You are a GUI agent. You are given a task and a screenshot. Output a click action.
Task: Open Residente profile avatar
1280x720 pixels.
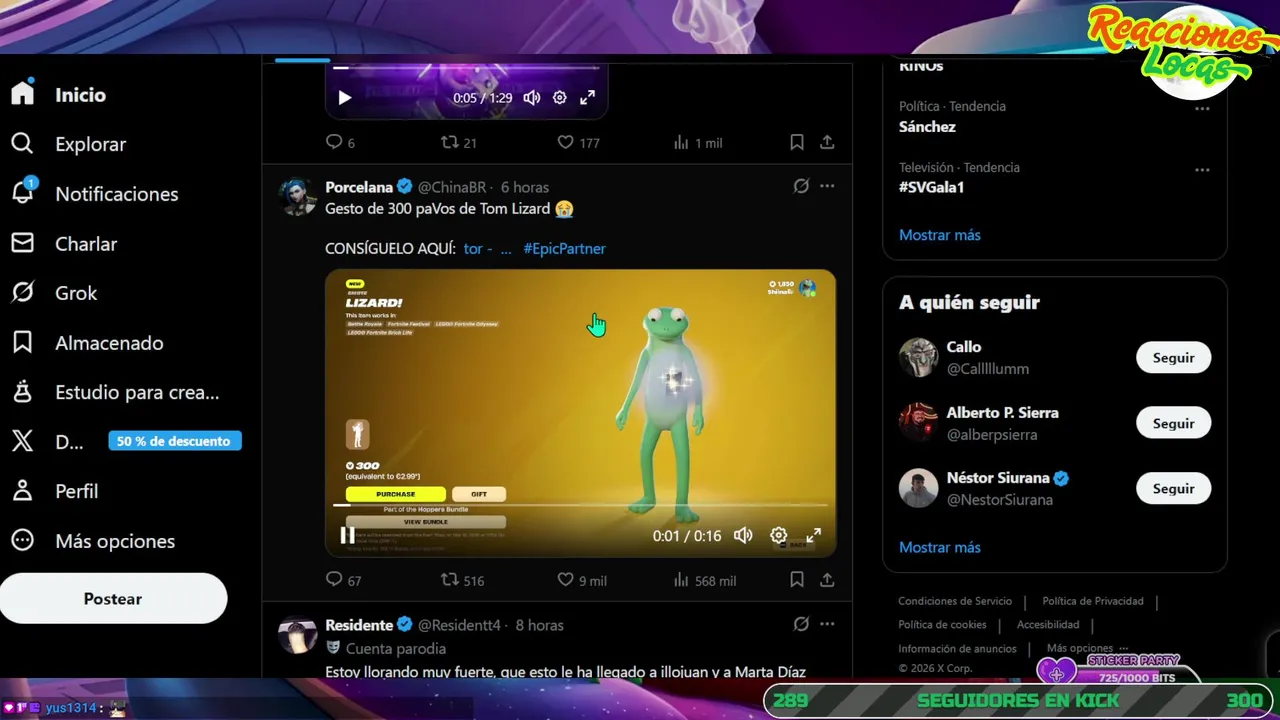pyautogui.click(x=297, y=635)
